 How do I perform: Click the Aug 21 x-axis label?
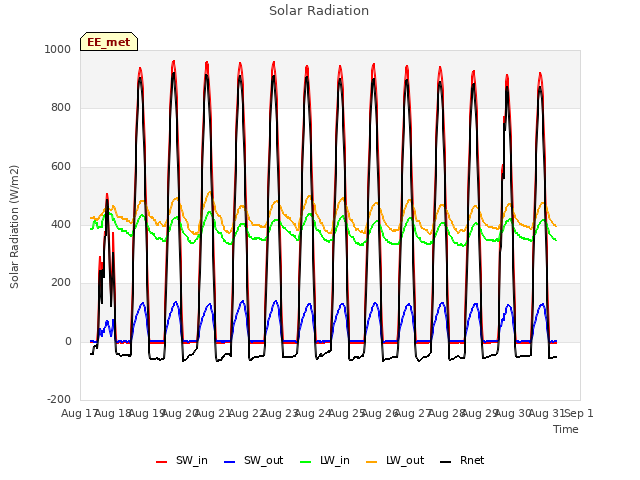(x=212, y=413)
